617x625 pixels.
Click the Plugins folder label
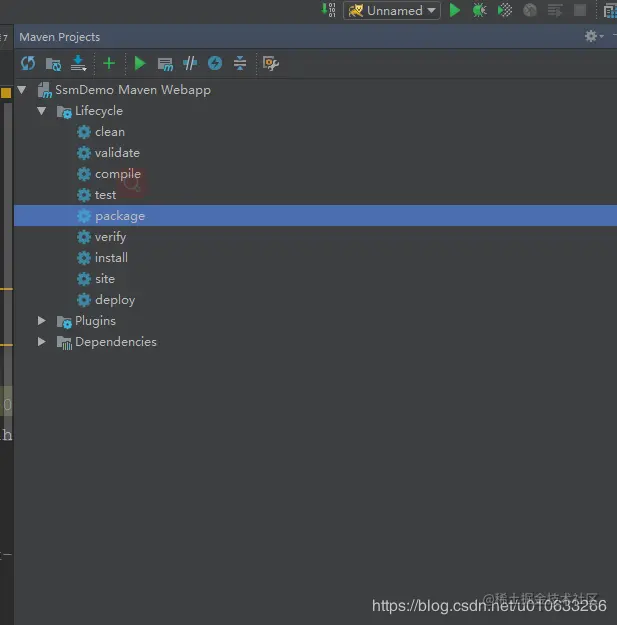point(95,321)
